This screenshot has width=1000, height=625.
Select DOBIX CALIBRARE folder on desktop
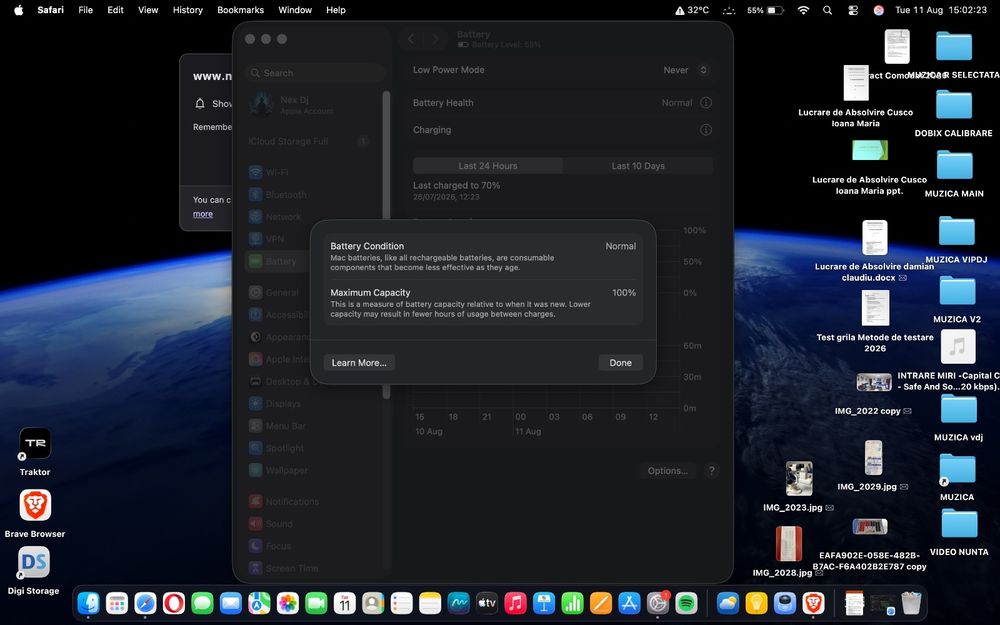point(953,114)
